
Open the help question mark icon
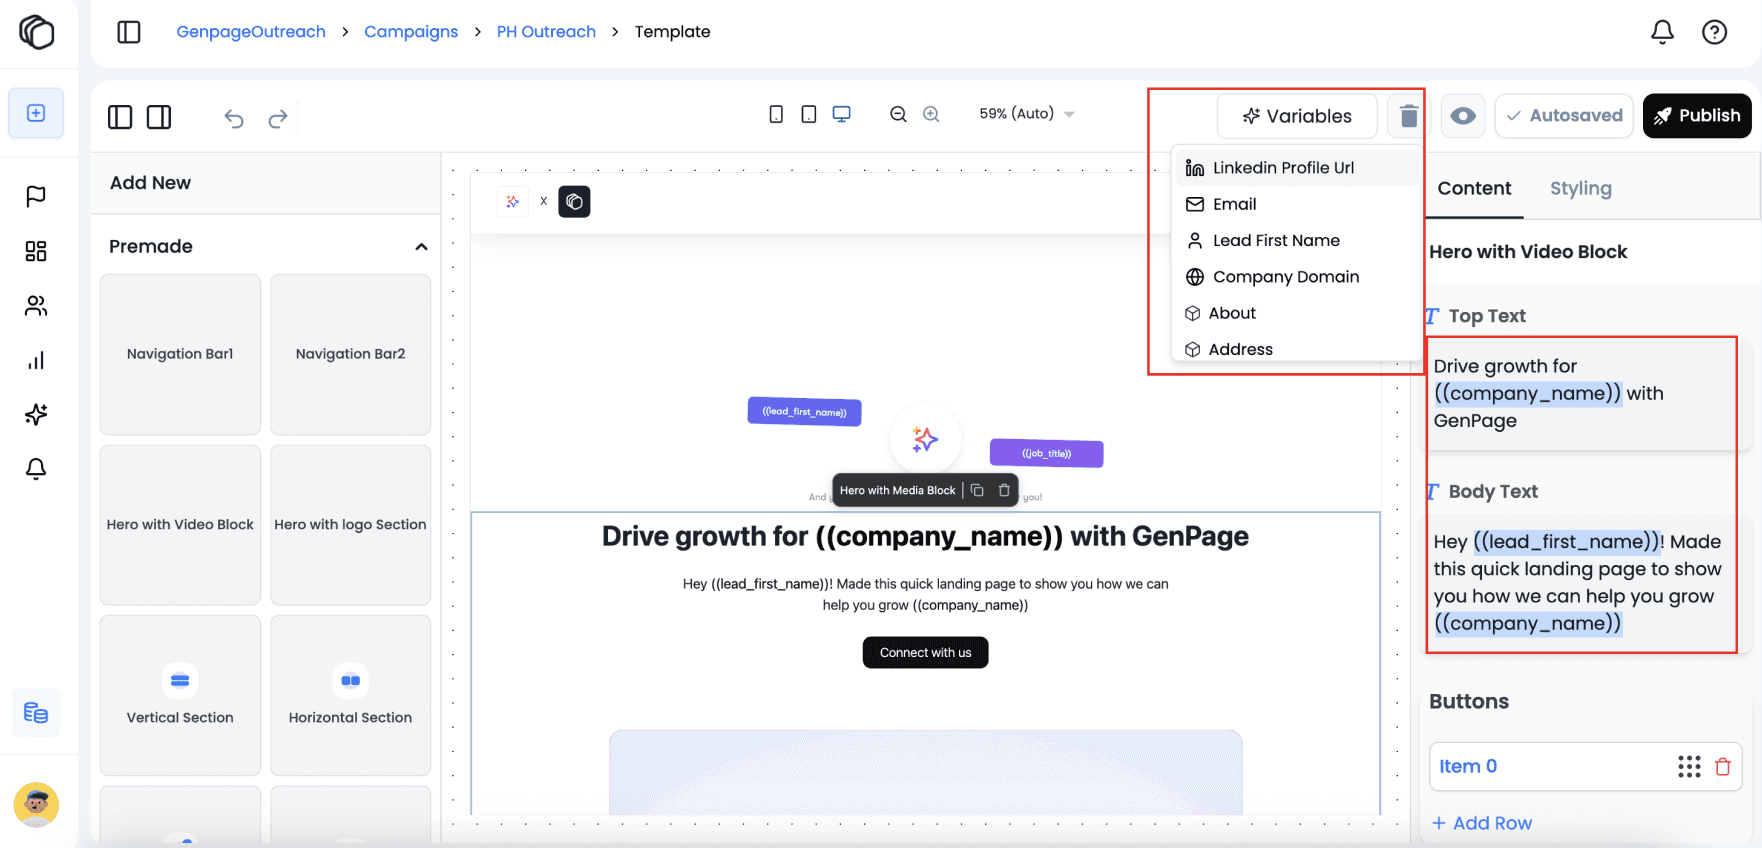[x=1714, y=32]
